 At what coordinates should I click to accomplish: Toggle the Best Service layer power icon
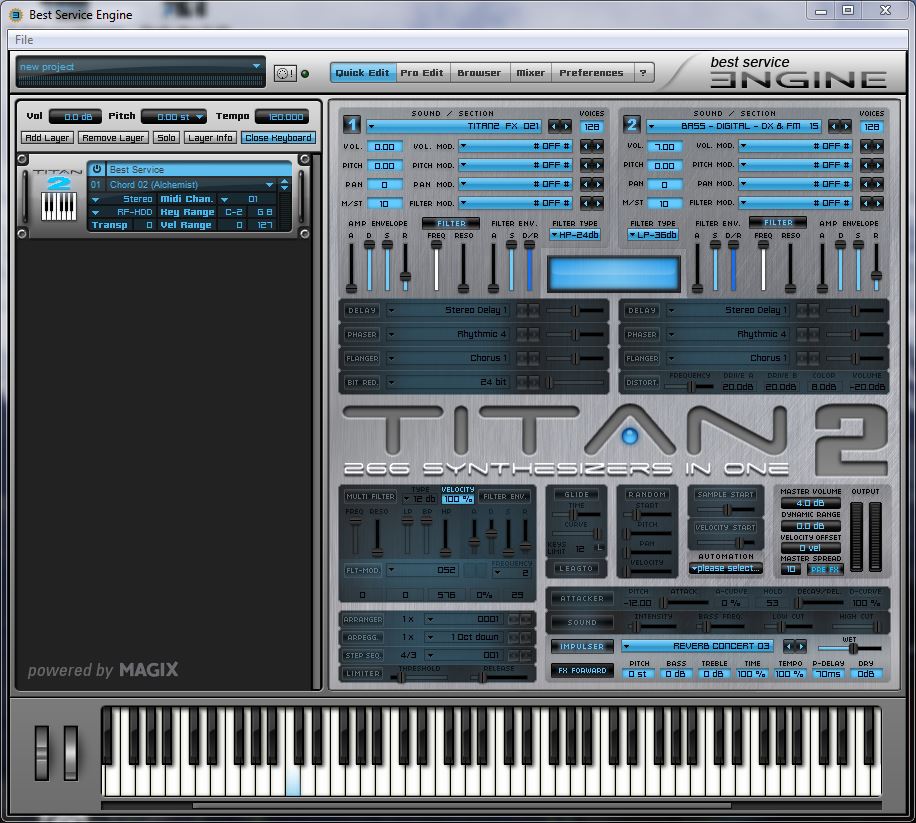coord(97,169)
